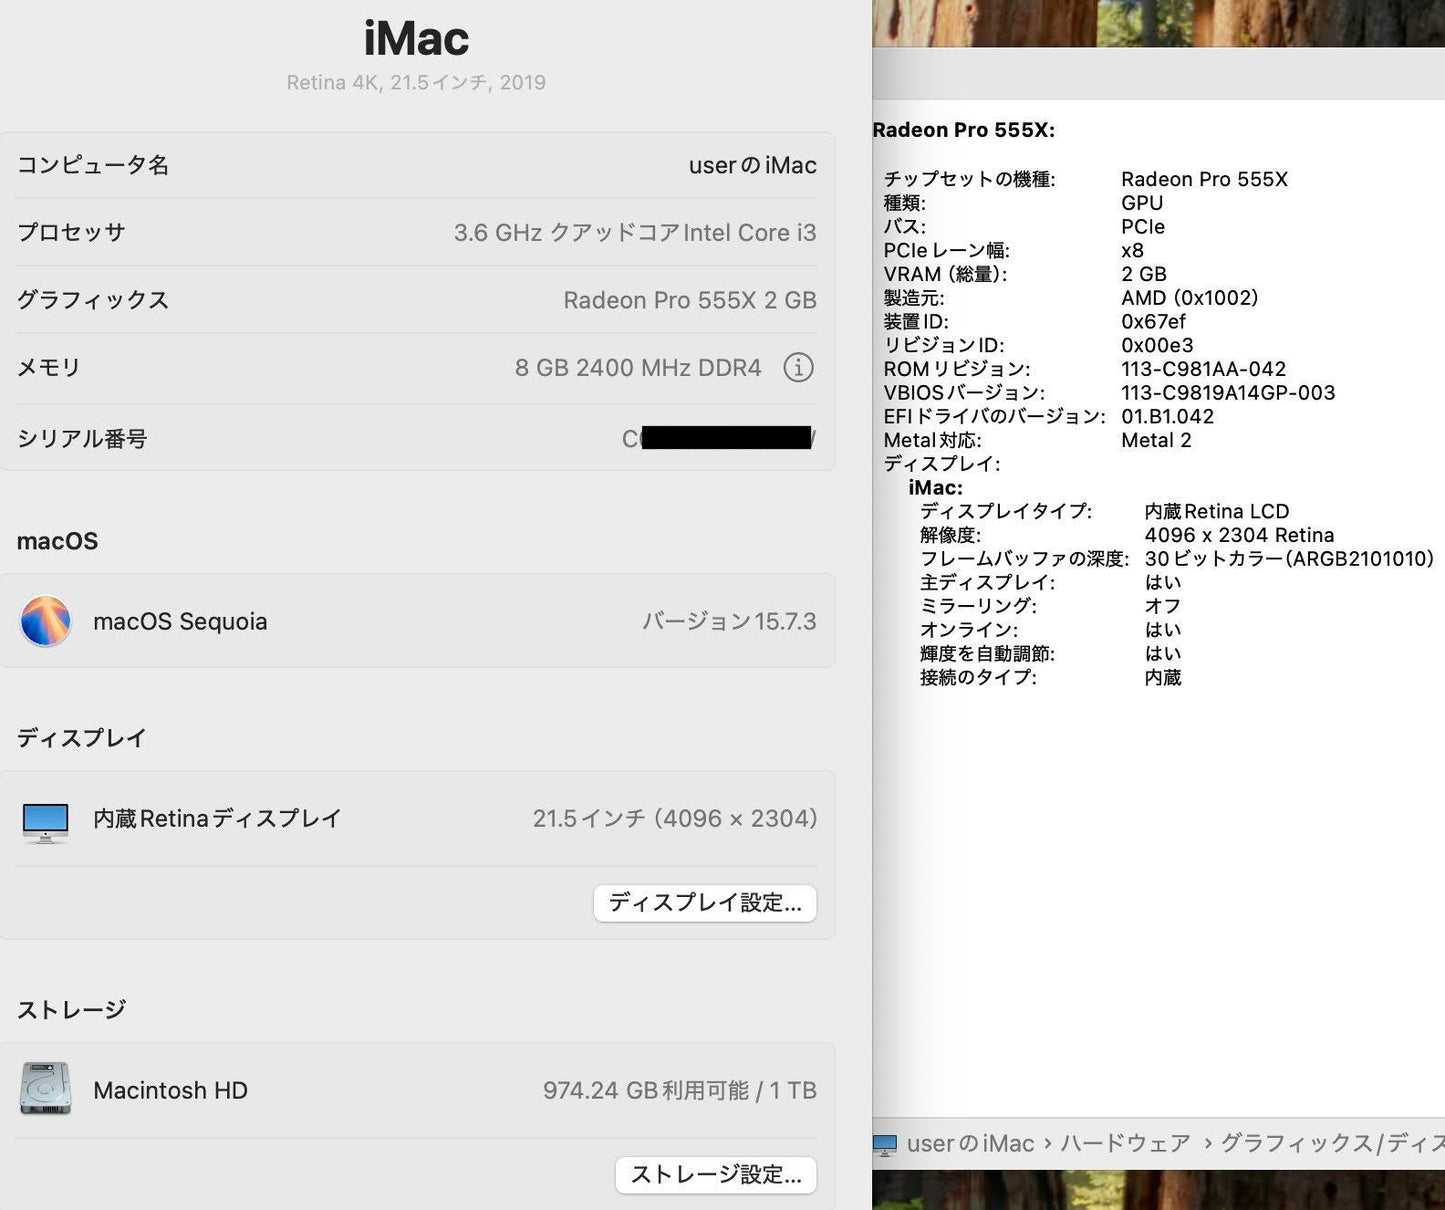Click the オンライン label

tap(969, 630)
